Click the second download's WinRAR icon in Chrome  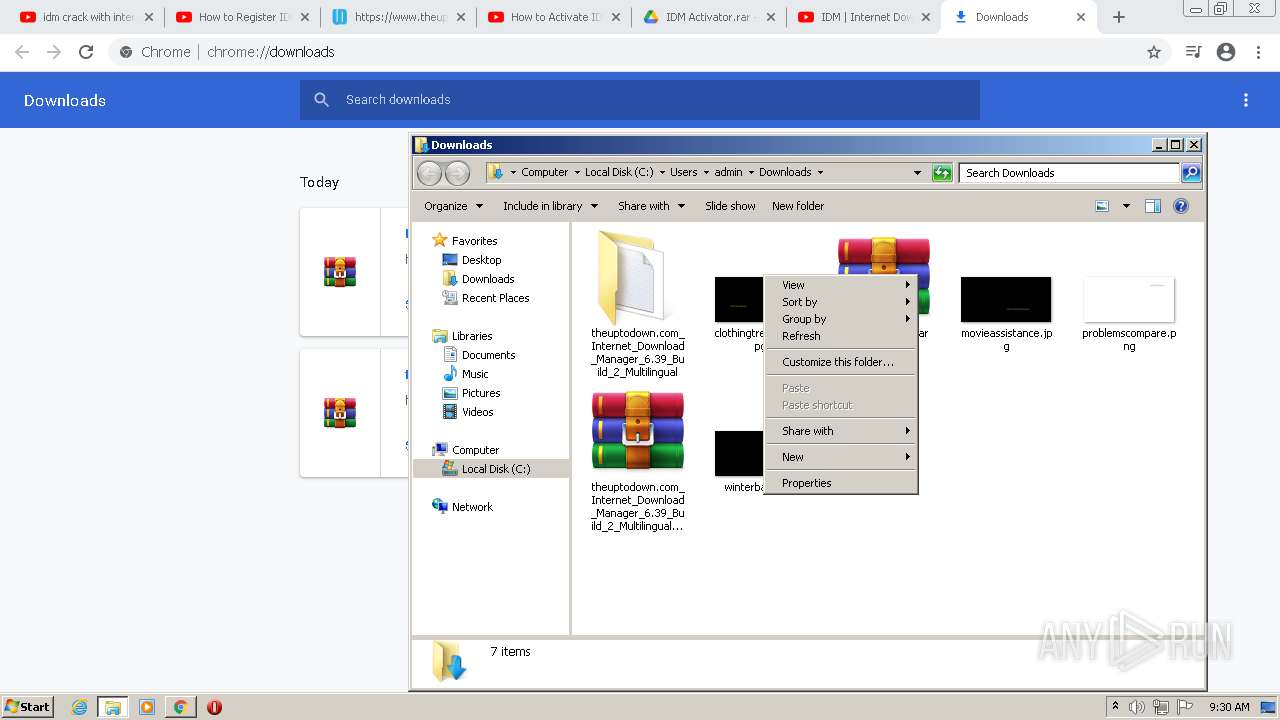click(x=340, y=413)
